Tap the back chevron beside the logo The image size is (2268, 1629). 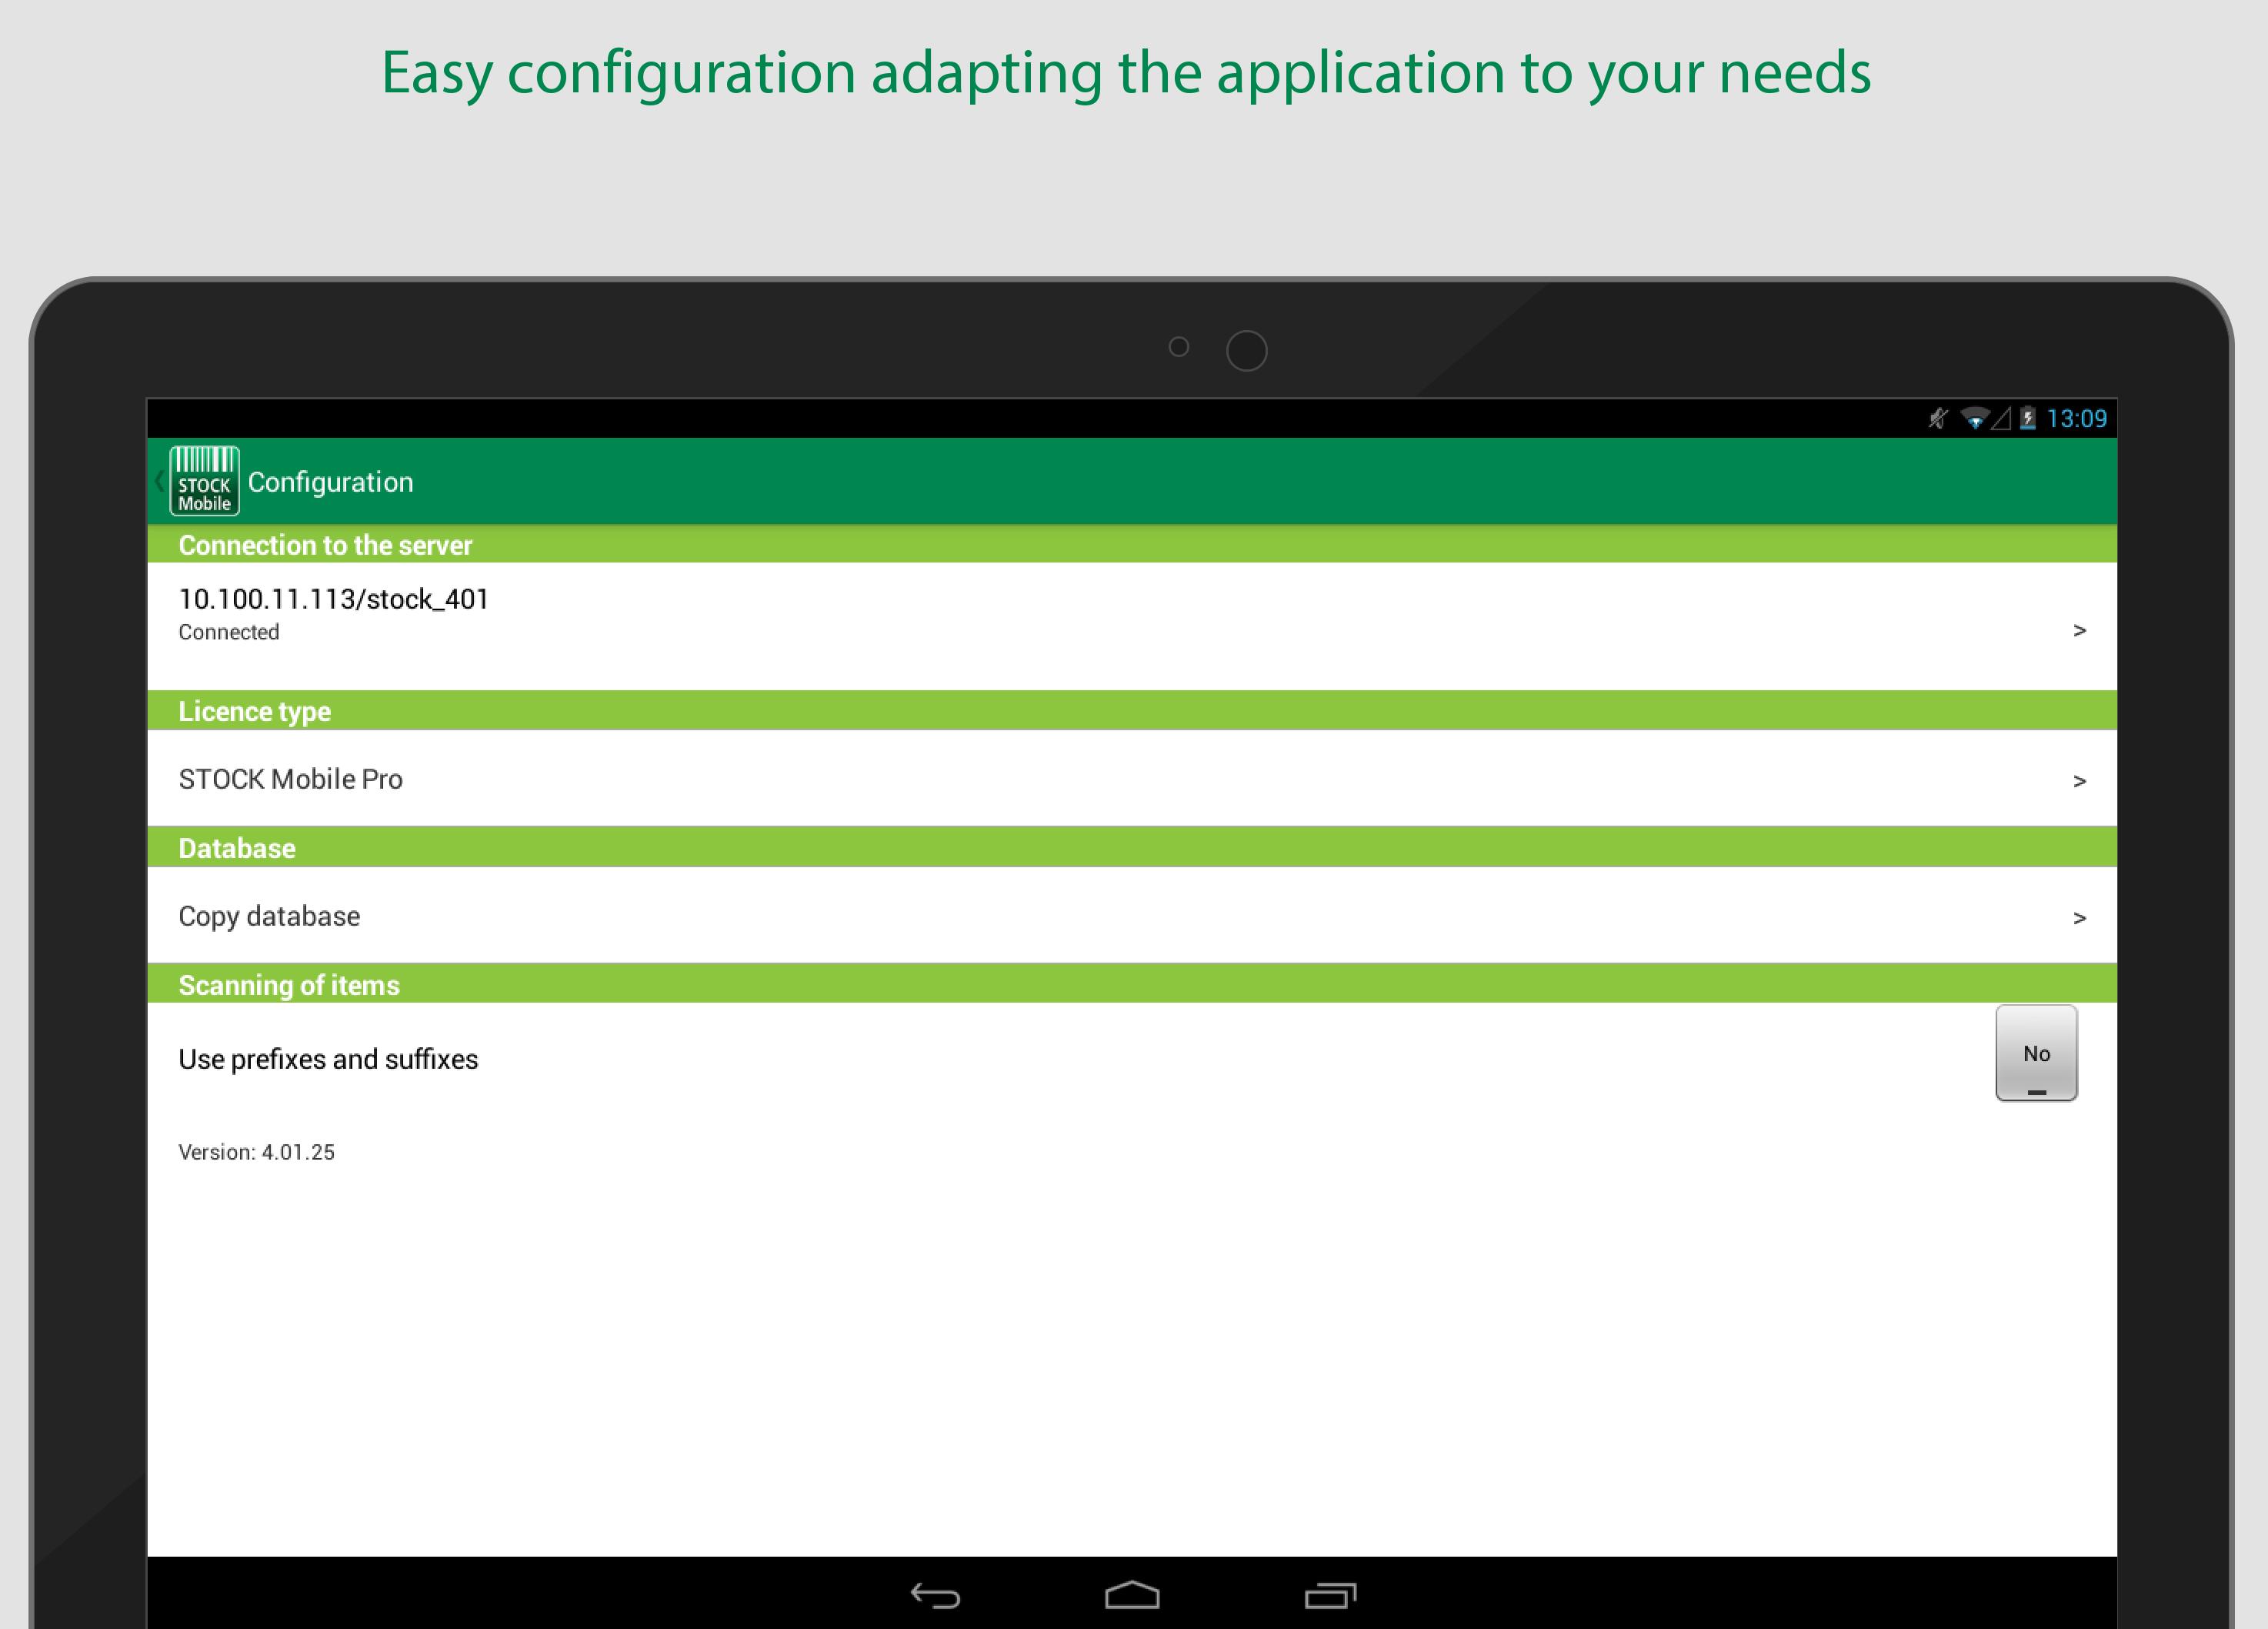point(158,481)
